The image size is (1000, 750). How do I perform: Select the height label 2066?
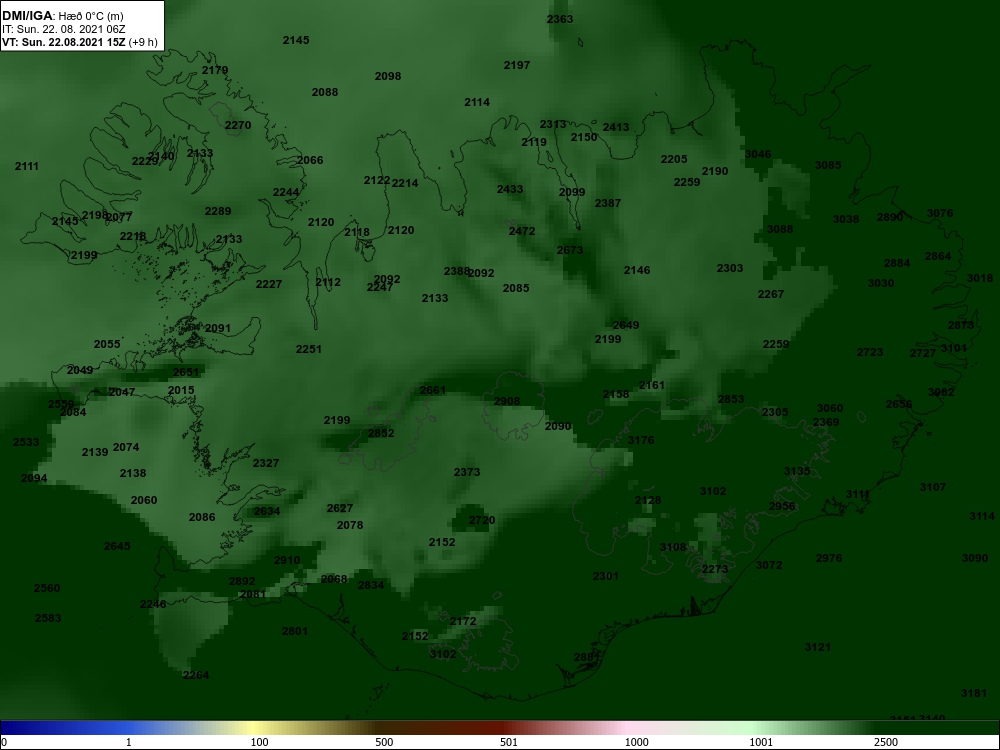pos(310,160)
